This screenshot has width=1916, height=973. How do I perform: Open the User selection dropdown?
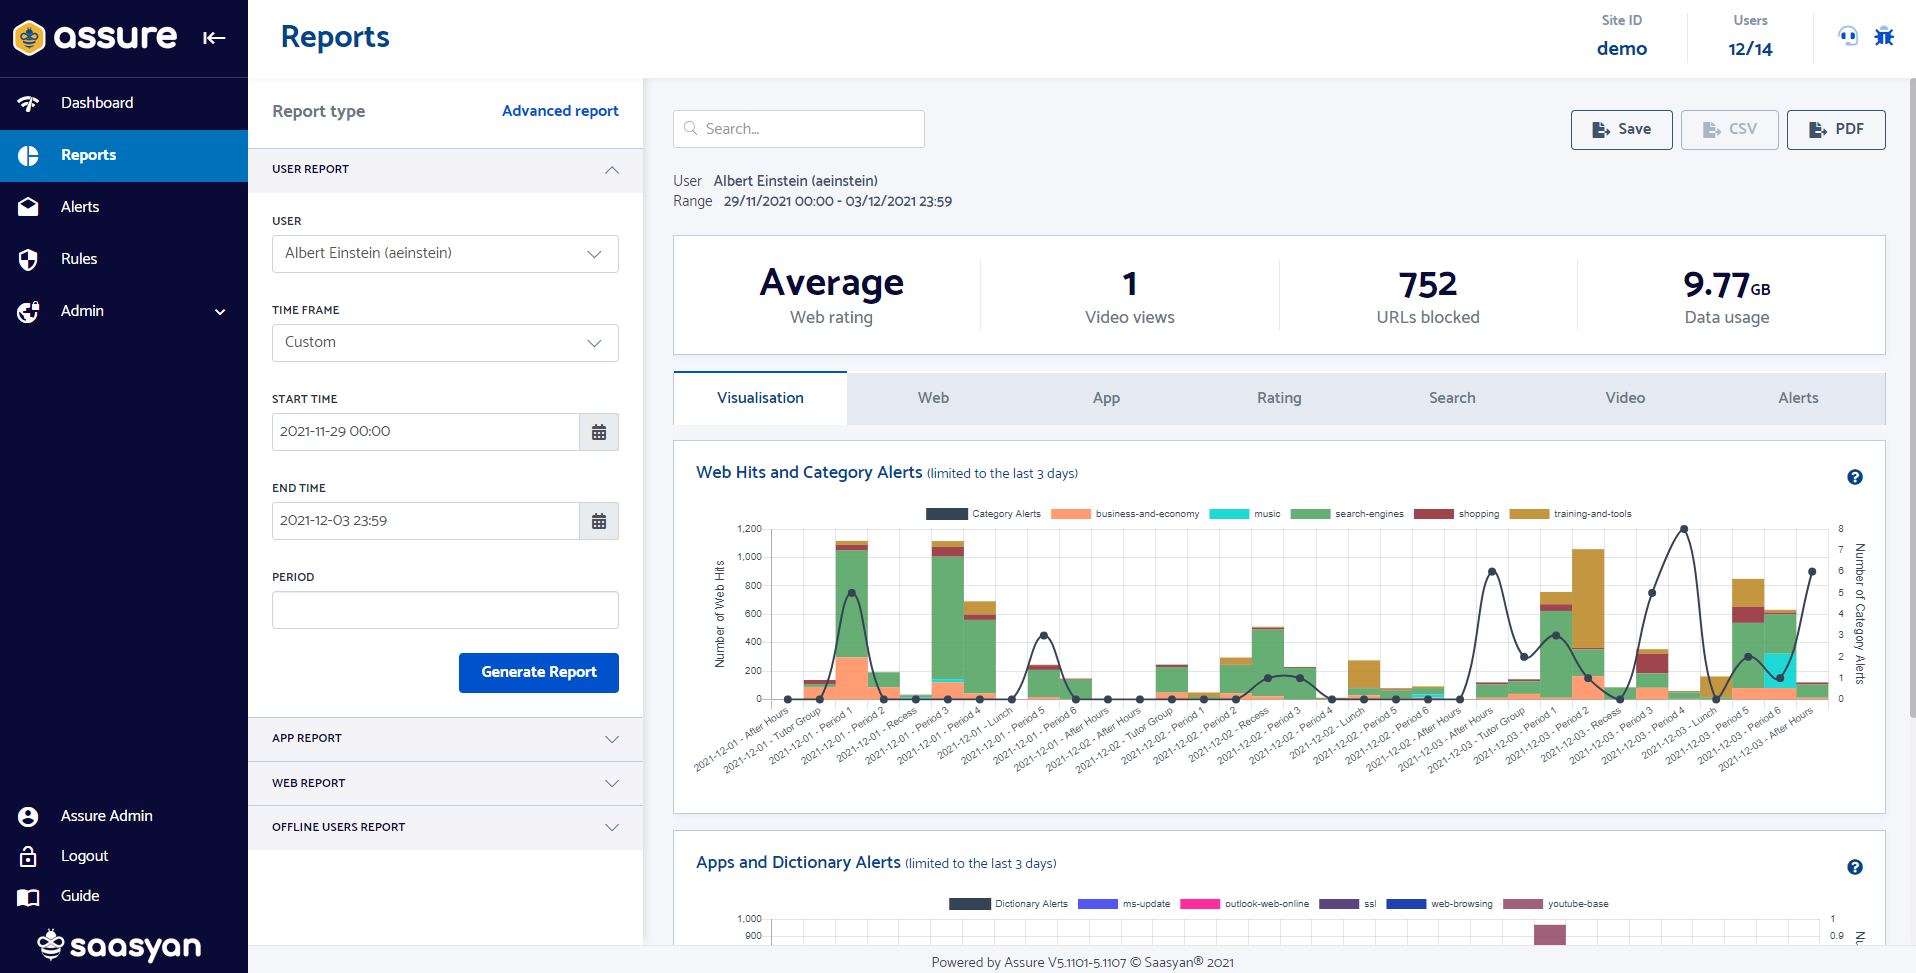[445, 253]
